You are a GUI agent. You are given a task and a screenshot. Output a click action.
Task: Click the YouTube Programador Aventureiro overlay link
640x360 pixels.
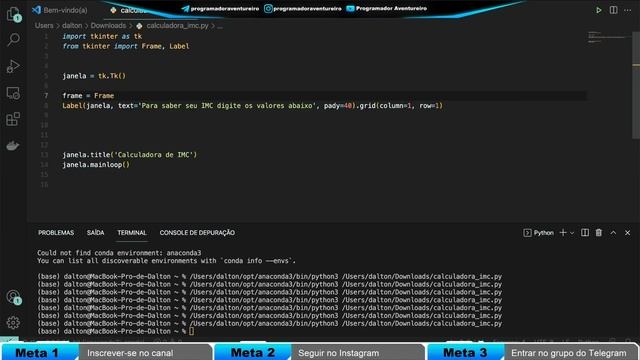387,8
